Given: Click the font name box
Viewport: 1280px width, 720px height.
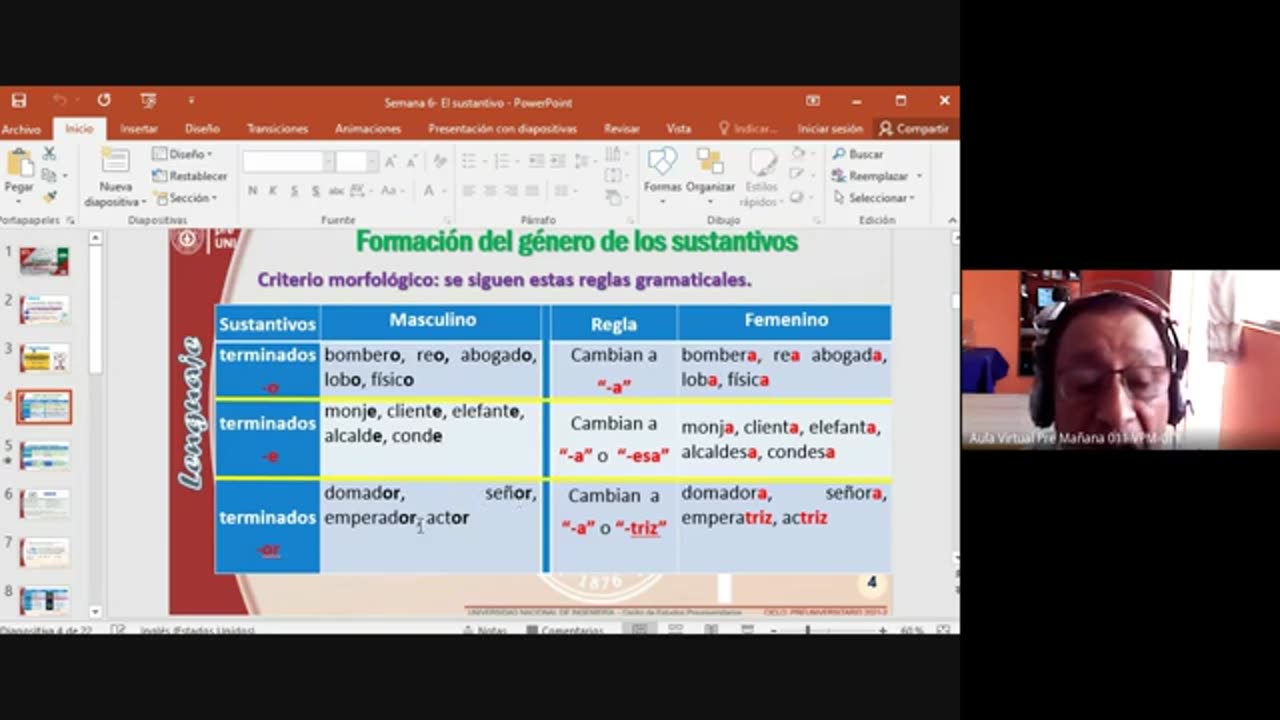Looking at the screenshot, I should pos(283,162).
